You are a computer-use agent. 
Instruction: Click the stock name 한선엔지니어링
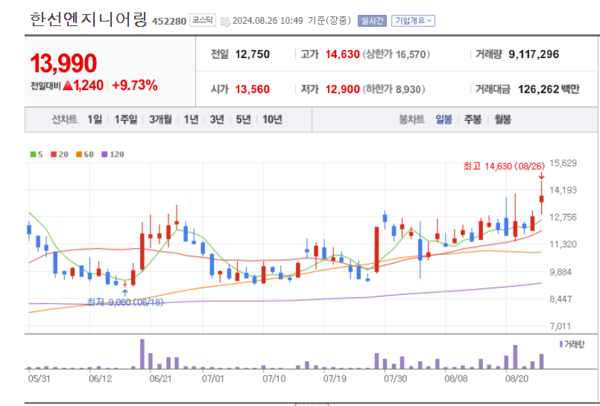click(88, 19)
